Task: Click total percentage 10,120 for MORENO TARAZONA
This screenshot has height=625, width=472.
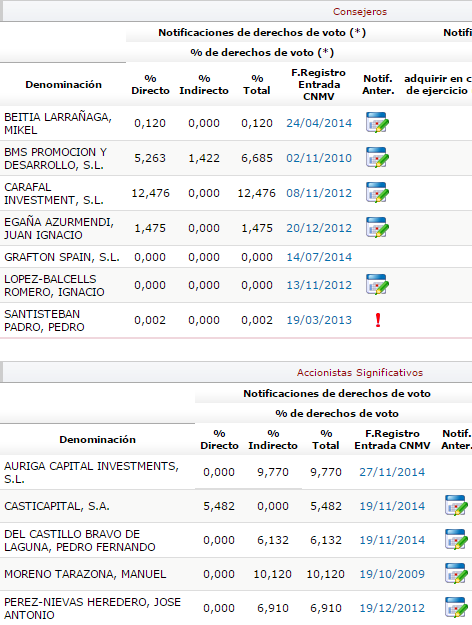Action: click(325, 574)
